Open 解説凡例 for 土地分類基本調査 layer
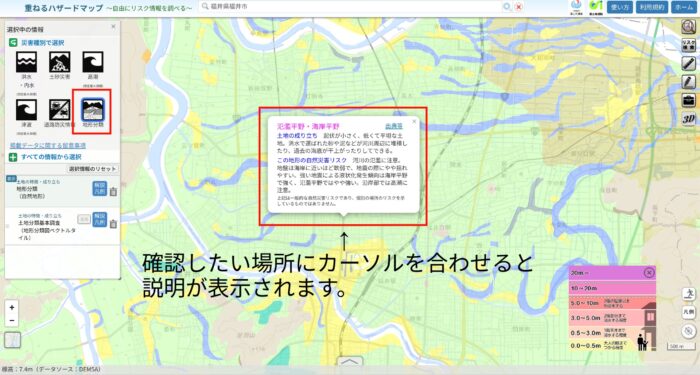The height and width of the screenshot is (375, 700). (100, 220)
